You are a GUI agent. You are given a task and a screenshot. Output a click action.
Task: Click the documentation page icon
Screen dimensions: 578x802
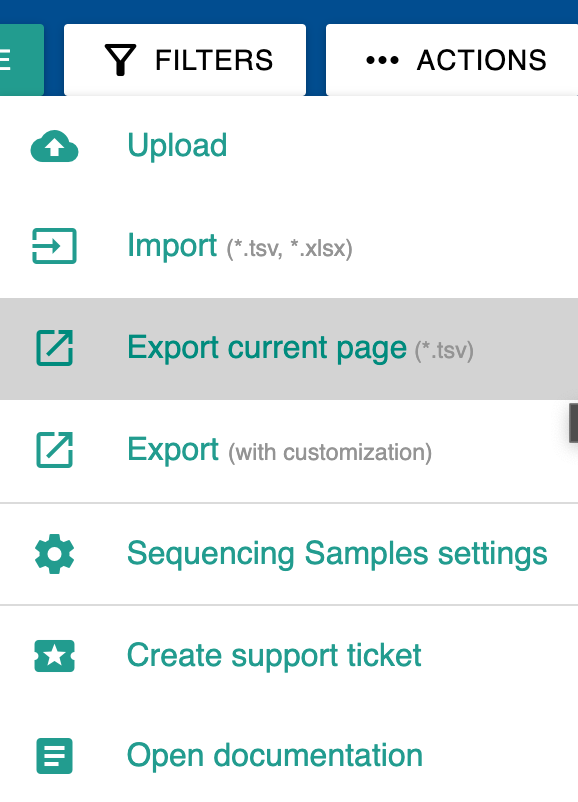pyautogui.click(x=54, y=755)
